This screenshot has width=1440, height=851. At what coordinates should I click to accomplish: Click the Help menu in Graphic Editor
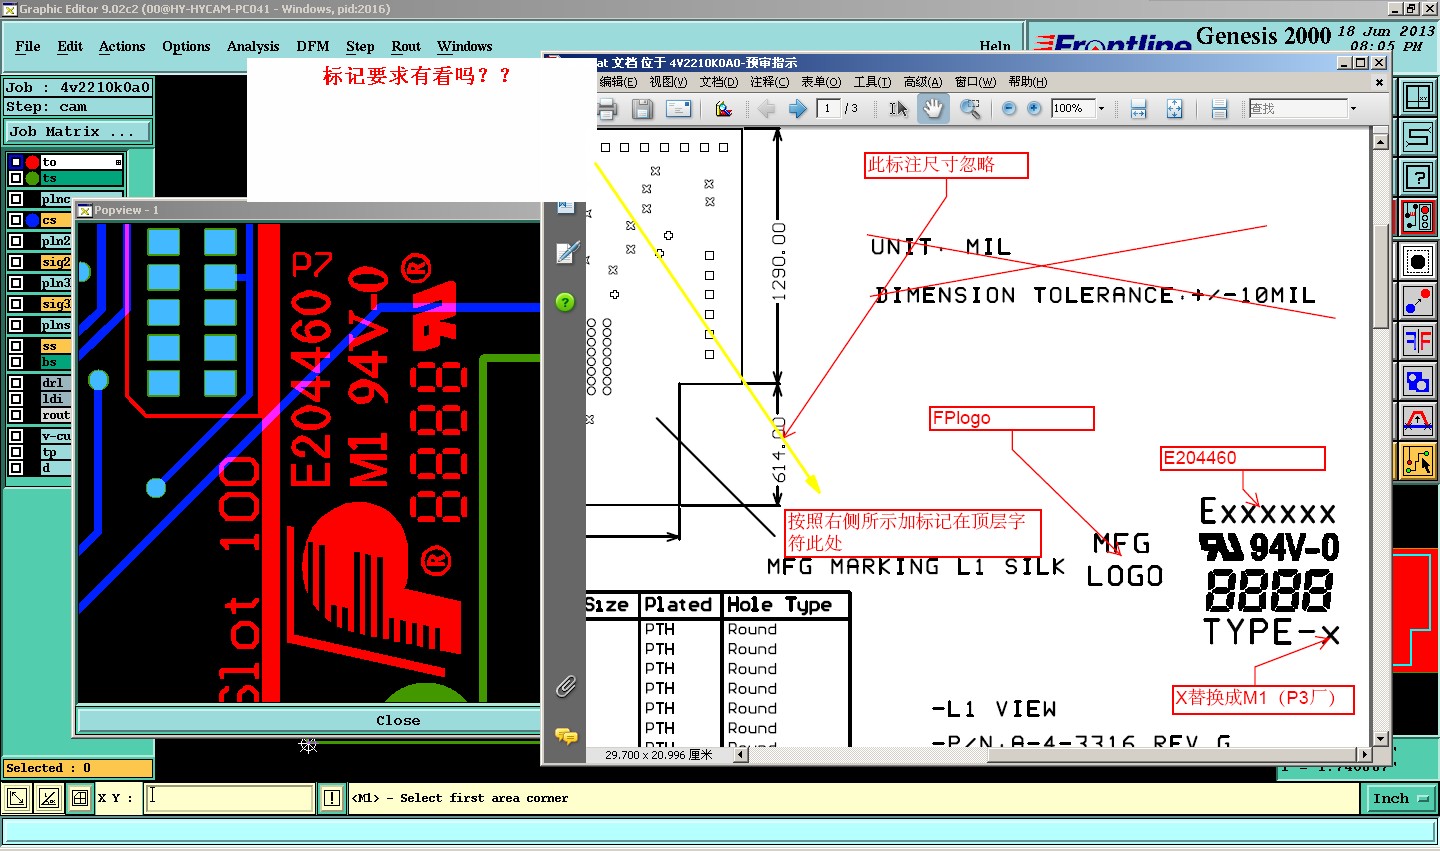tap(995, 47)
